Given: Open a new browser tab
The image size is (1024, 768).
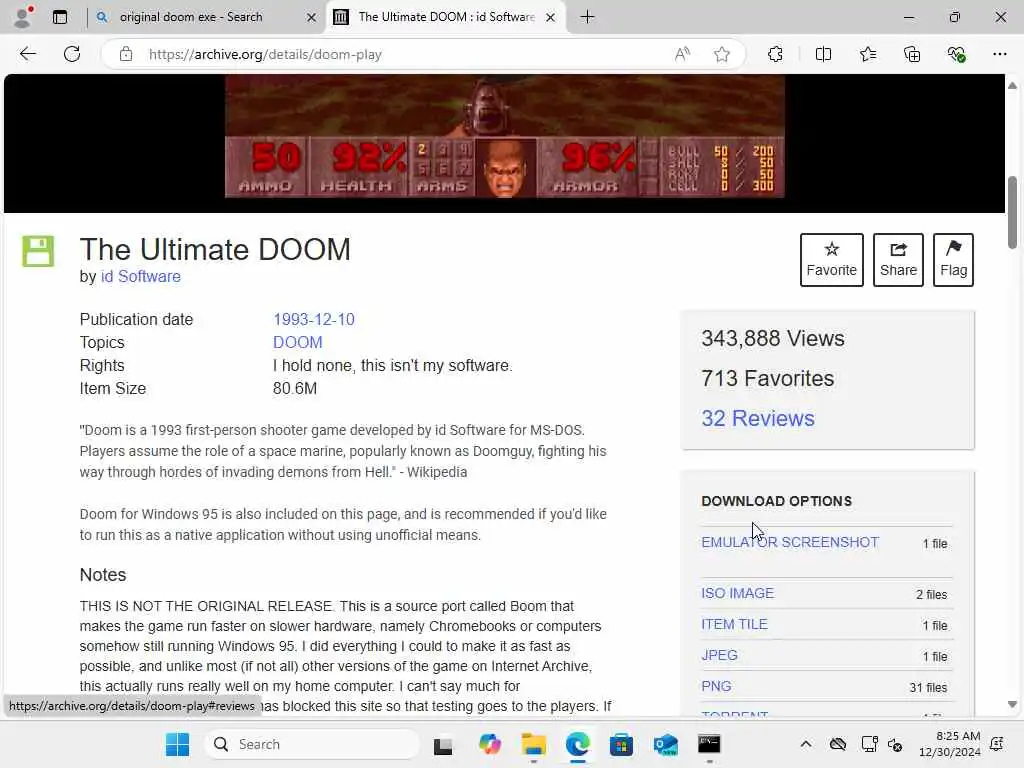Looking at the screenshot, I should coord(587,17).
